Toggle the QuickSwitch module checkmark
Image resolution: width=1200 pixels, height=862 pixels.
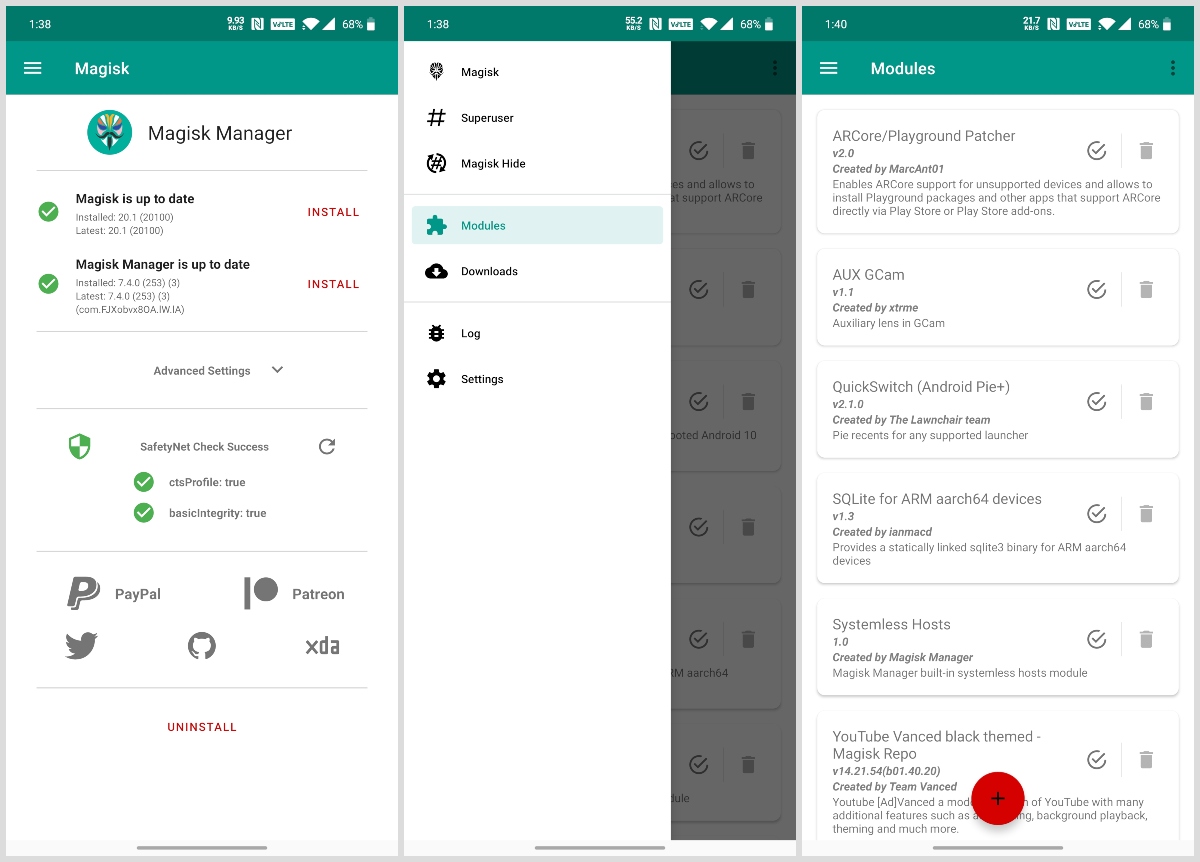point(1097,401)
